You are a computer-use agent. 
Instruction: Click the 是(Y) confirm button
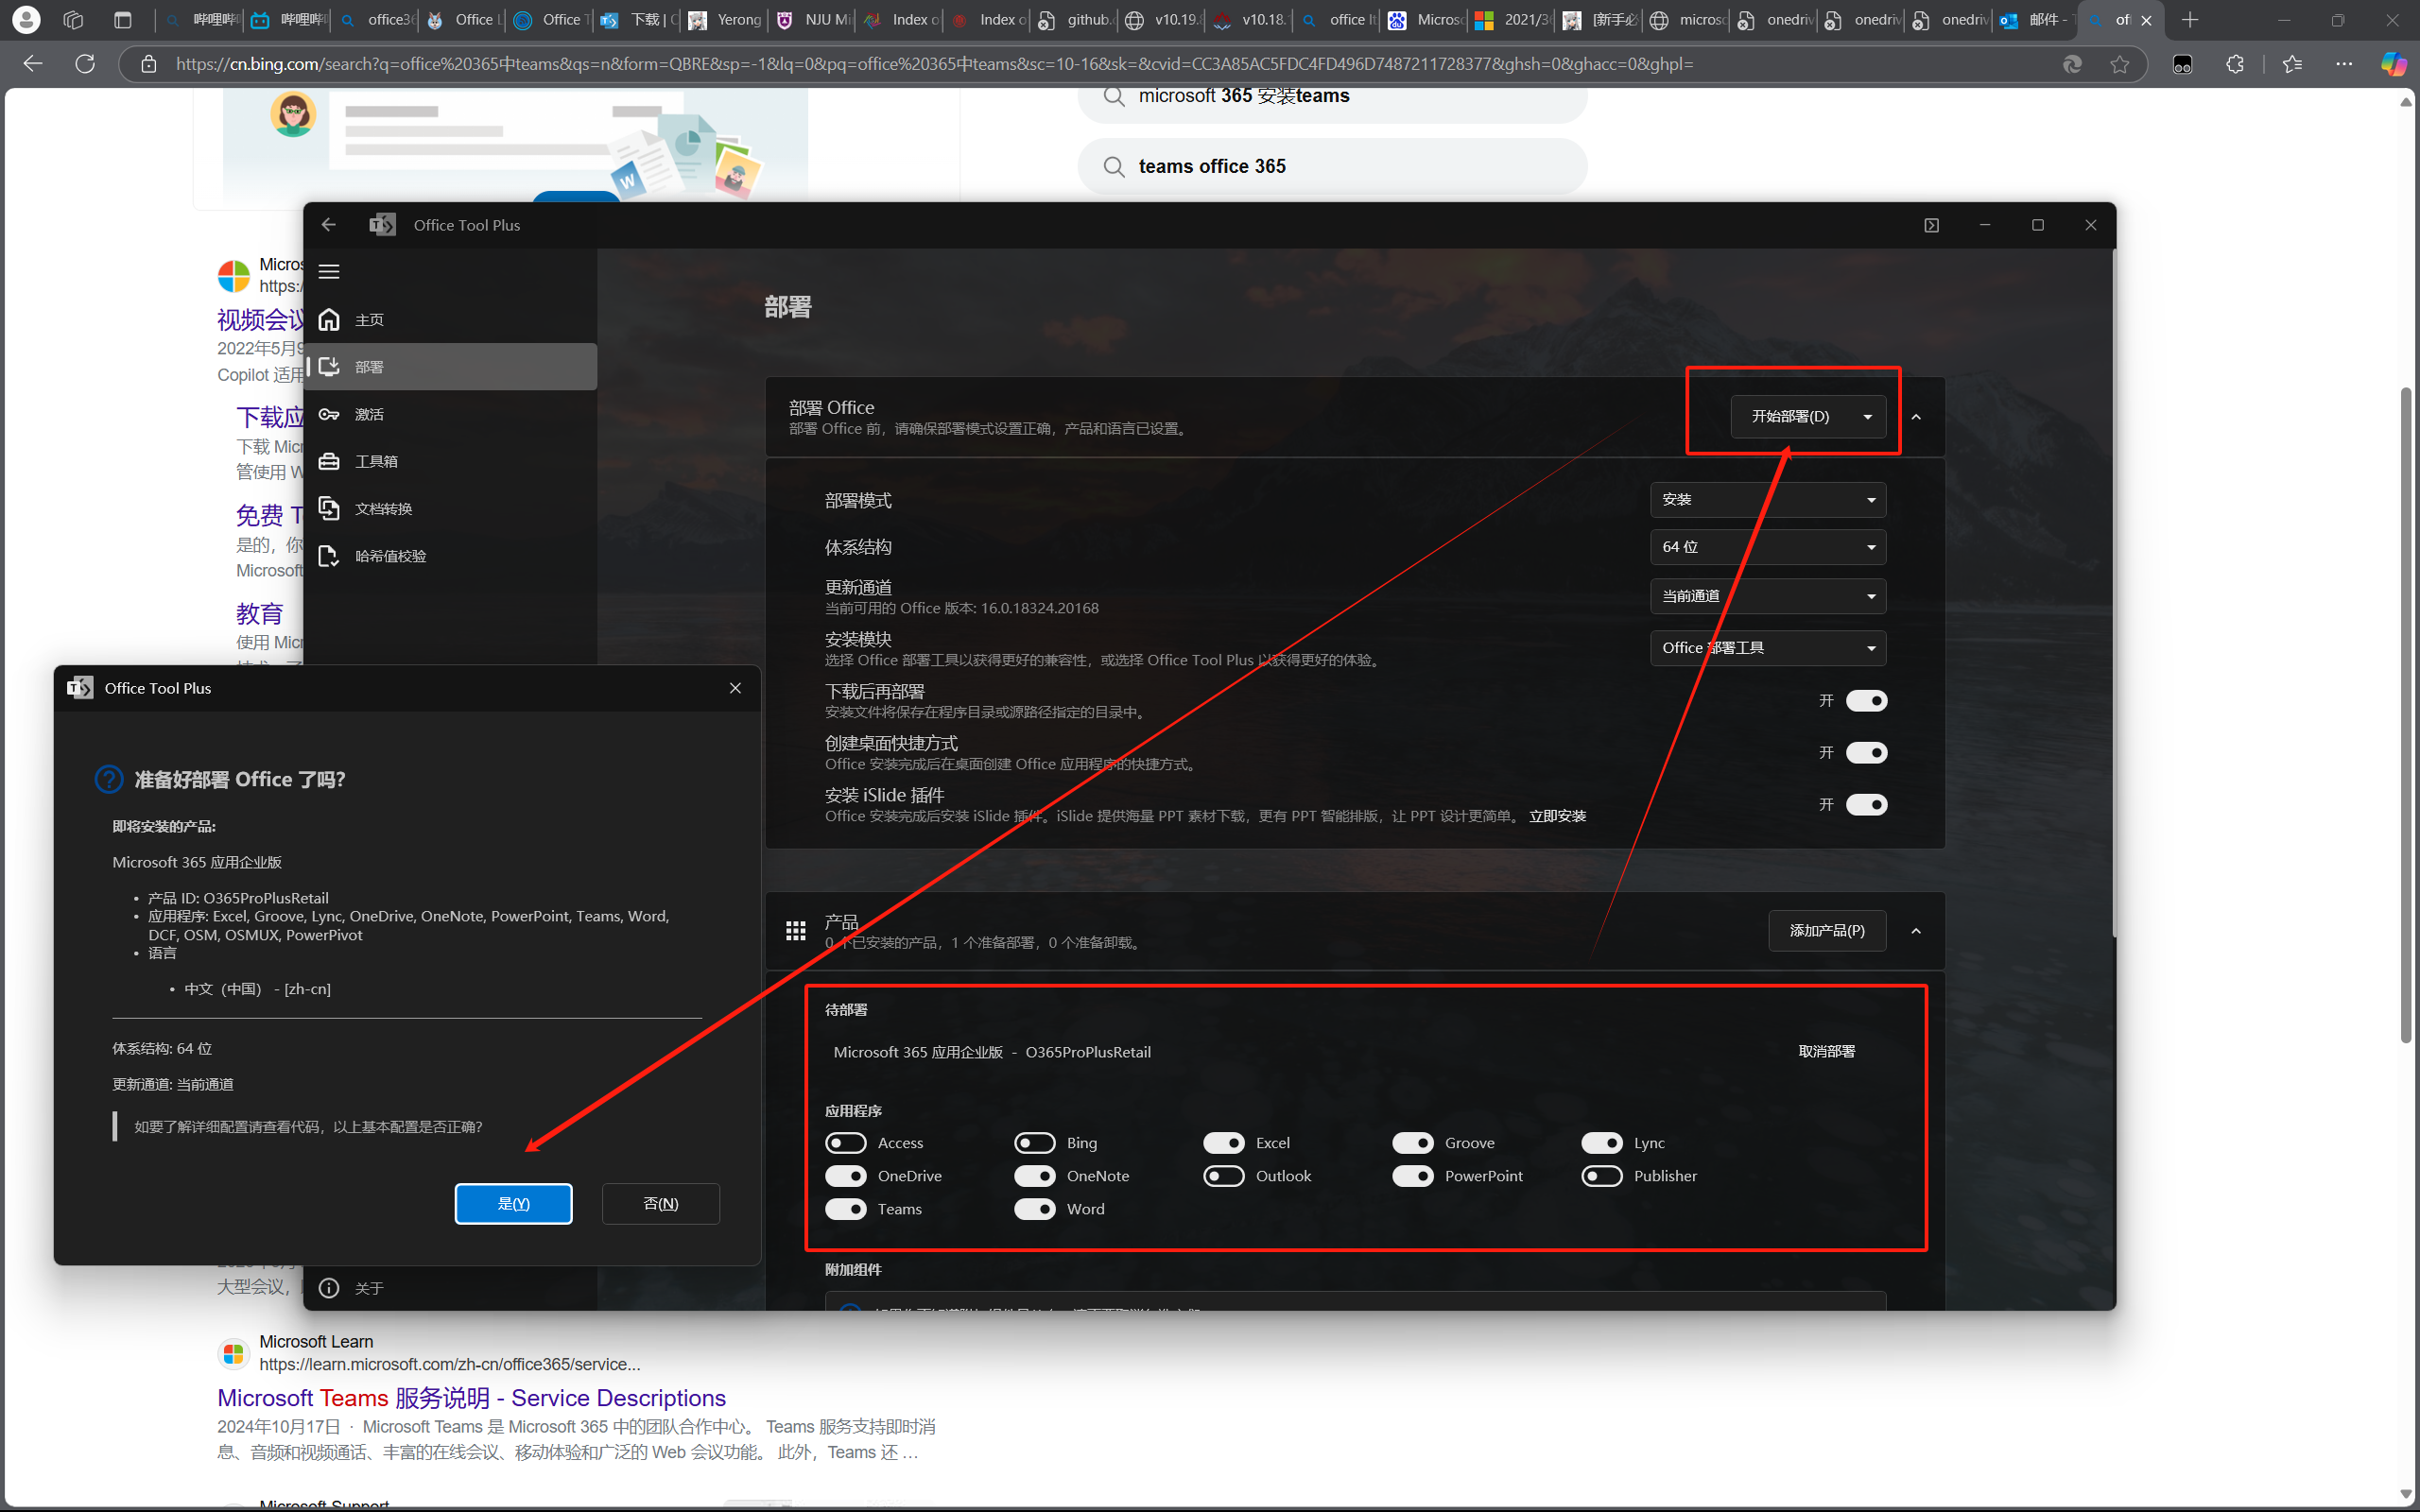(x=513, y=1204)
